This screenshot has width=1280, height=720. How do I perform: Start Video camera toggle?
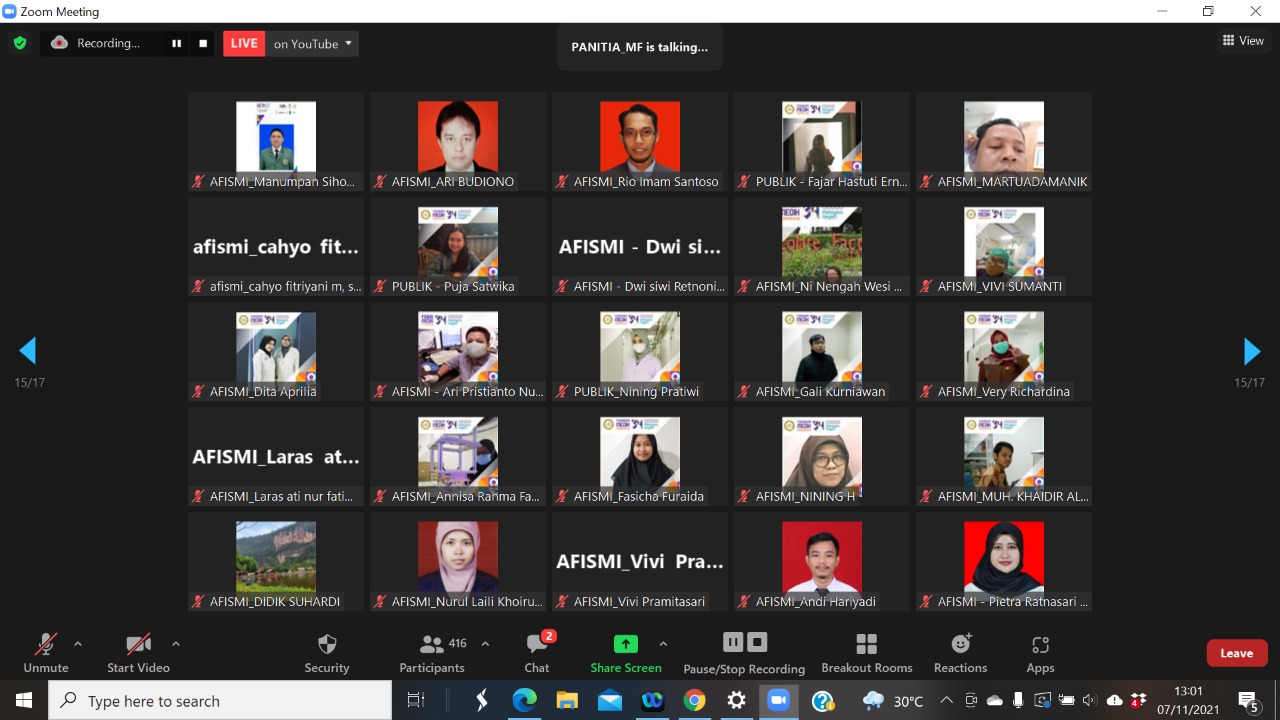138,653
